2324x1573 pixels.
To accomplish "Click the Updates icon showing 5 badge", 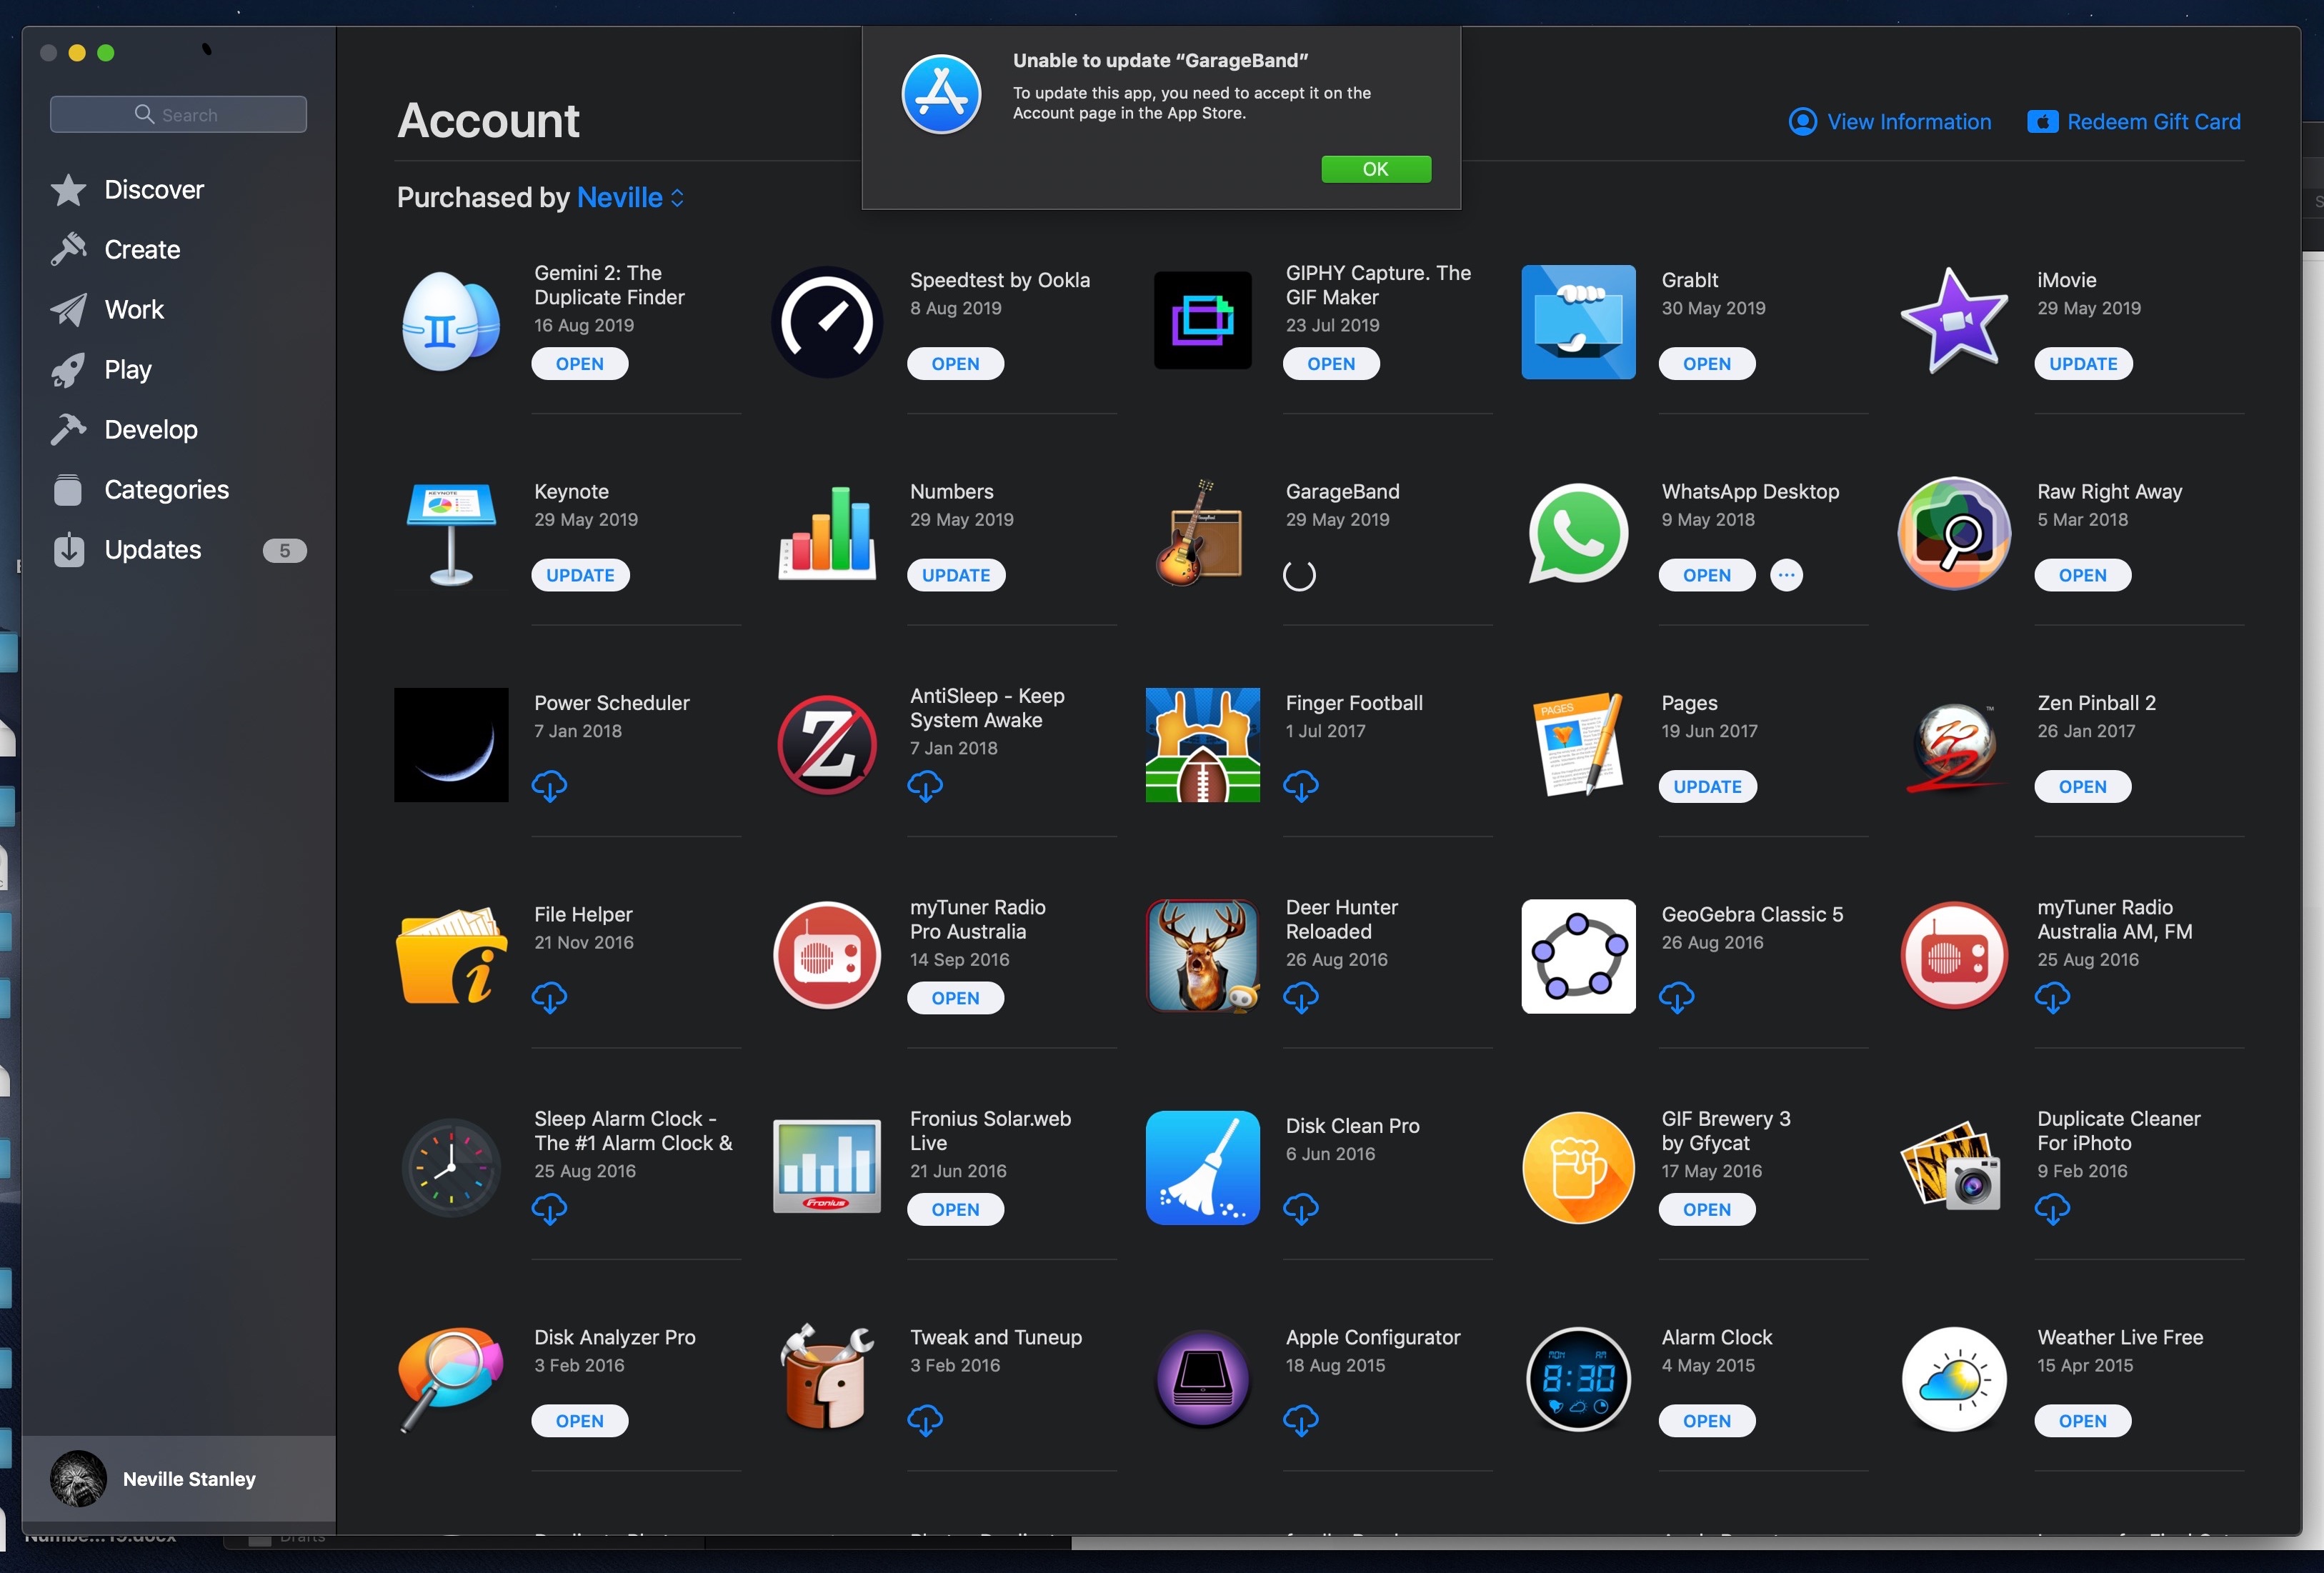I will pyautogui.click(x=69, y=549).
